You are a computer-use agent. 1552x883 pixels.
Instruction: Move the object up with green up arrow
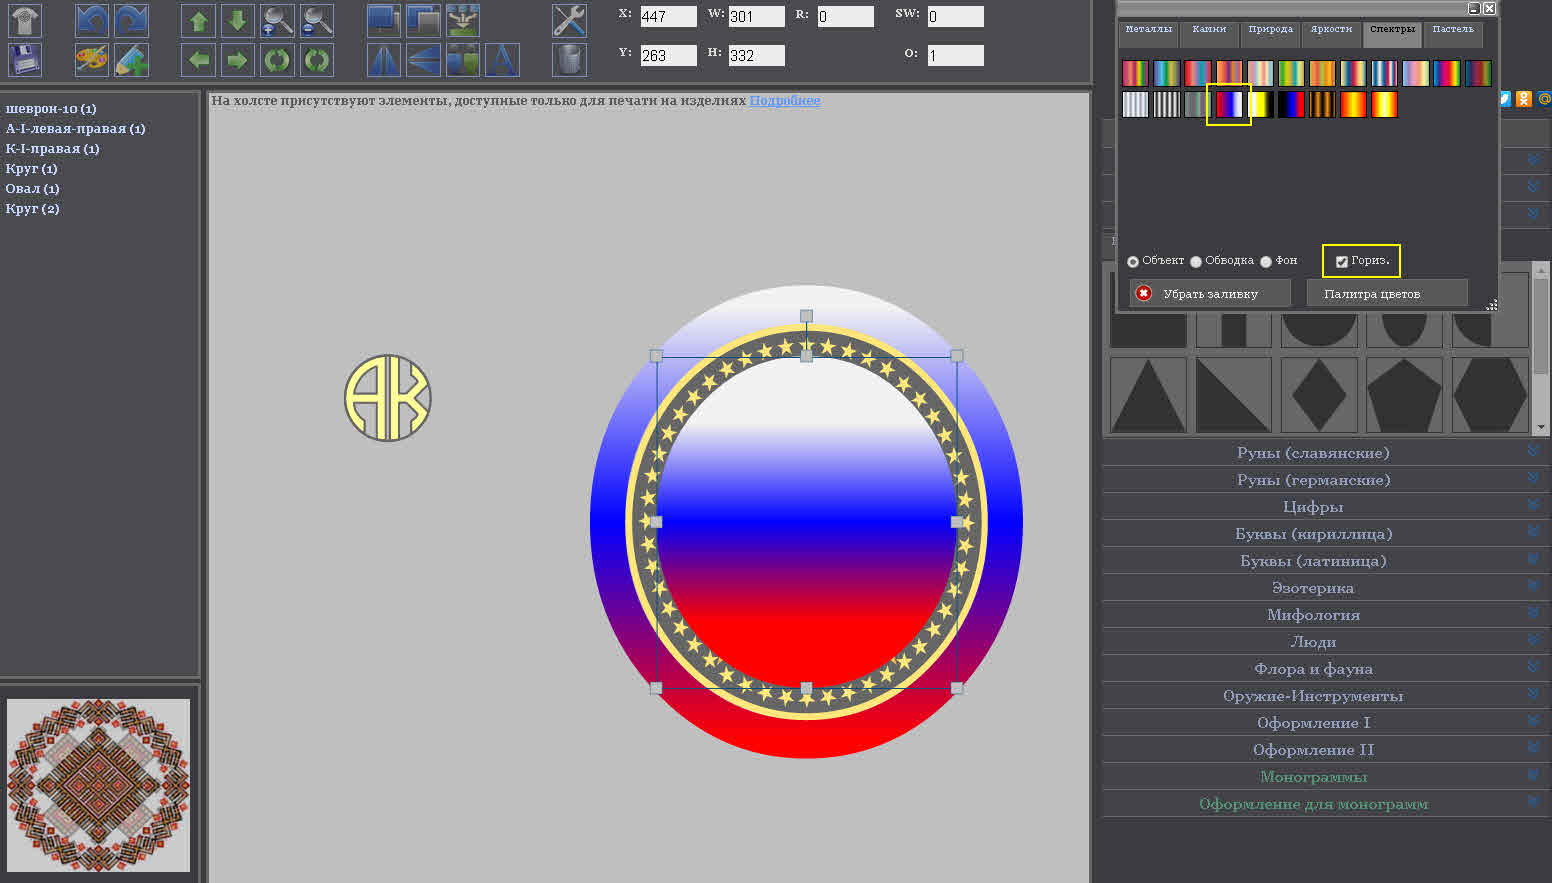tap(198, 20)
